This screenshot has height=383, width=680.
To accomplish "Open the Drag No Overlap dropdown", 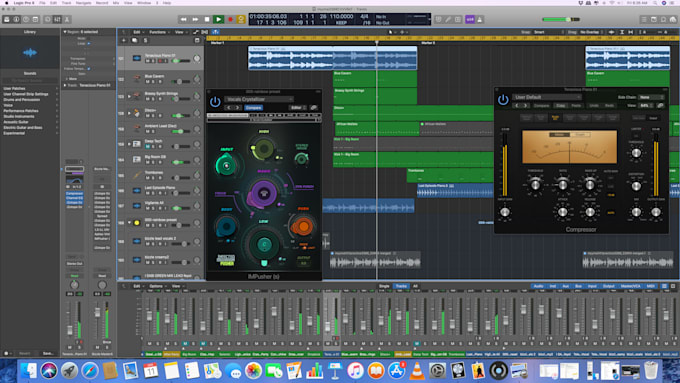I will [591, 32].
